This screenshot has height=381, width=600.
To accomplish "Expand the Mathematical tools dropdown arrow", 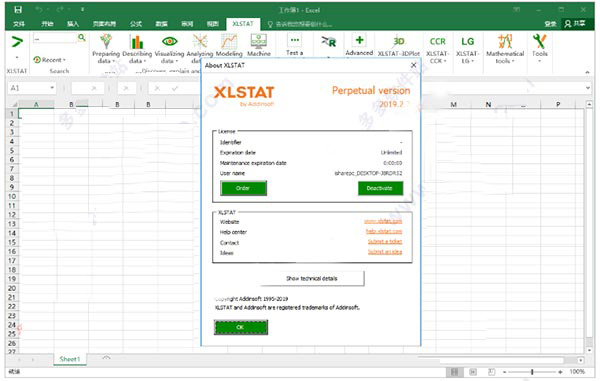I will coord(513,61).
